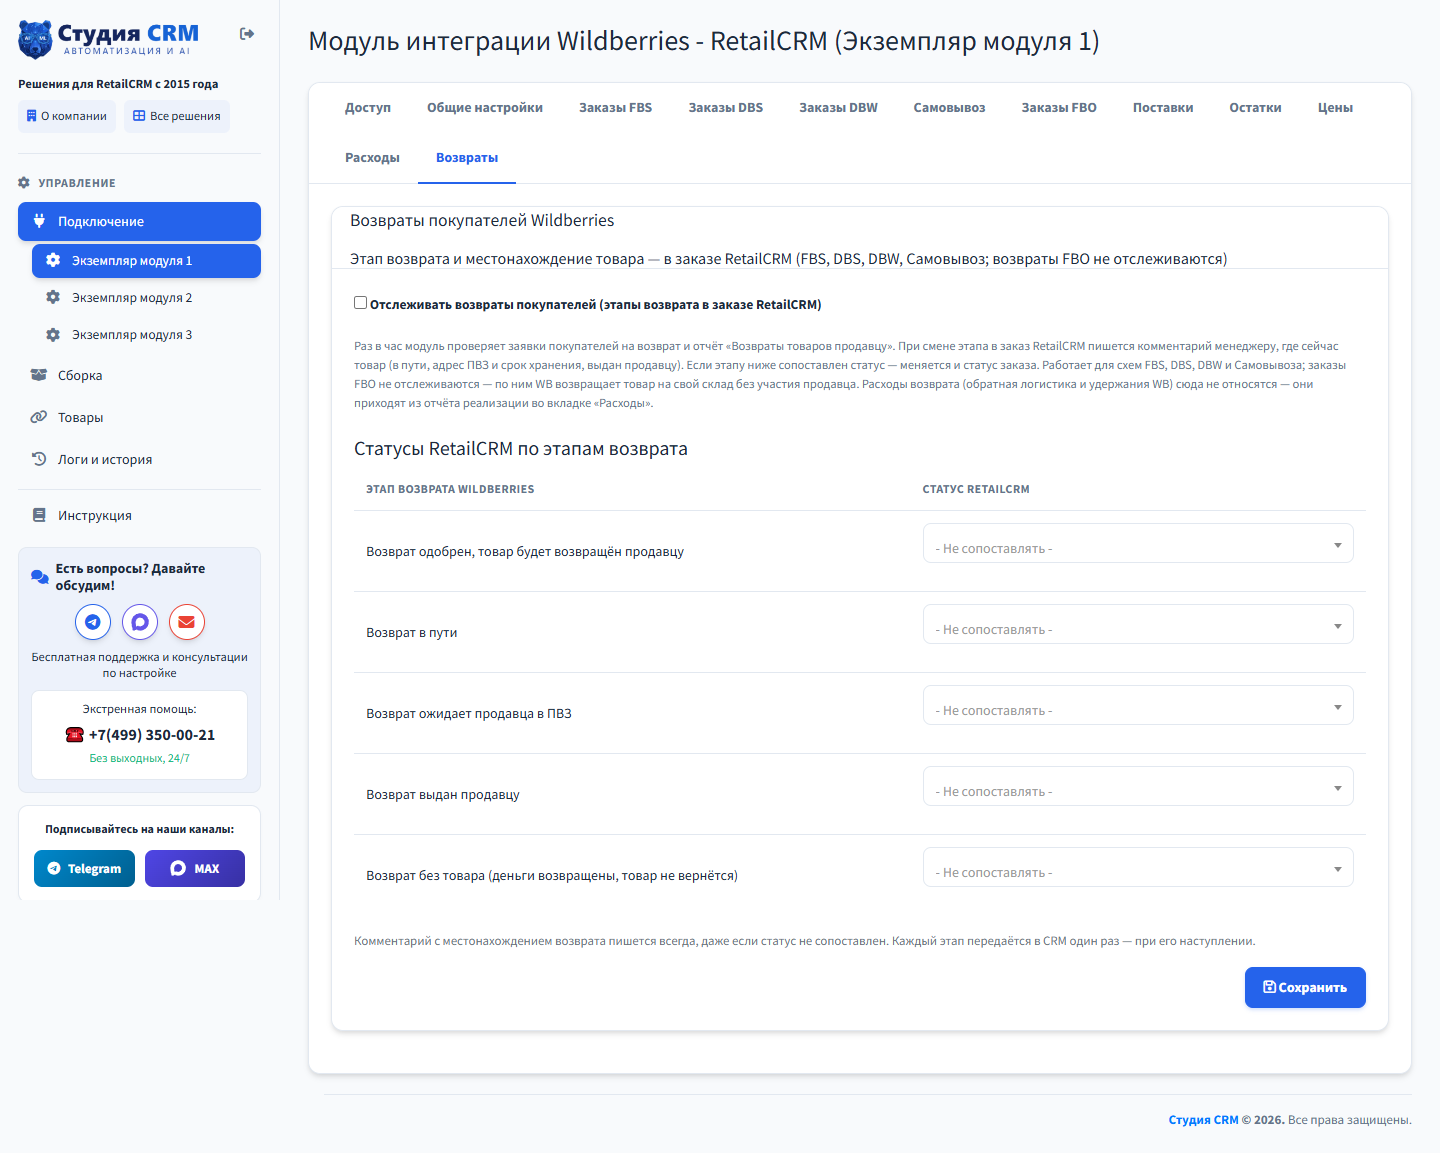Click the Студия CRM bear logo
Screen dimensions: 1440x1153
[x=35, y=39]
